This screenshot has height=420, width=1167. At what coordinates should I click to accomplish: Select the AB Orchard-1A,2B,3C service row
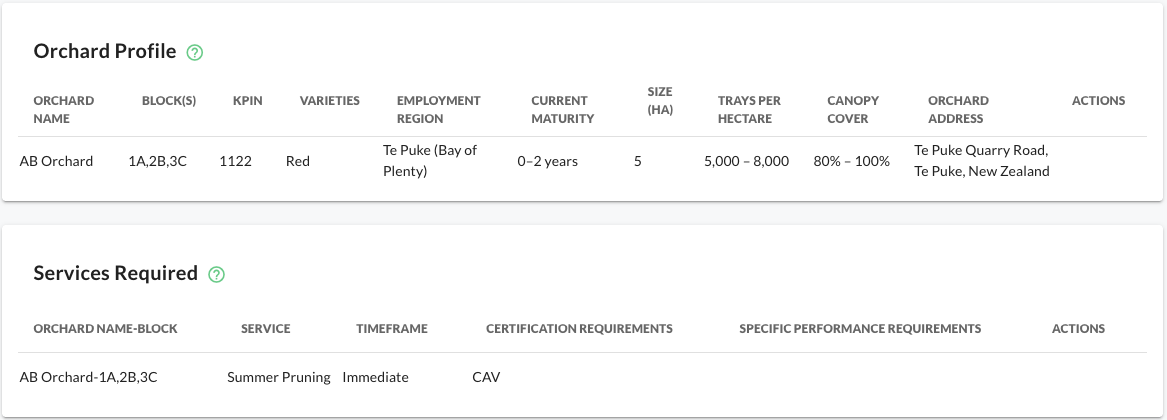click(89, 378)
